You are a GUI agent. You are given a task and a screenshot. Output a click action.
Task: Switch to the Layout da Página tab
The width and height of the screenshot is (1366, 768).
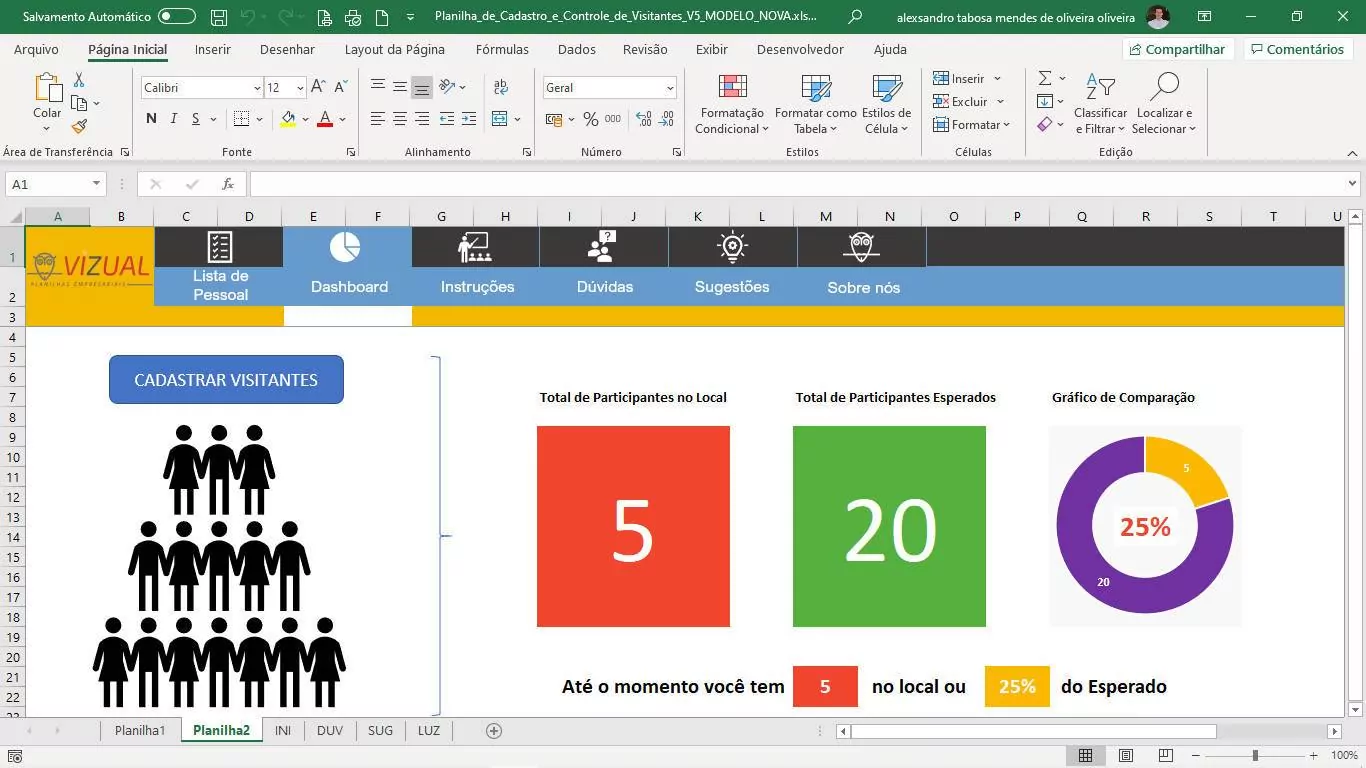pyautogui.click(x=394, y=49)
